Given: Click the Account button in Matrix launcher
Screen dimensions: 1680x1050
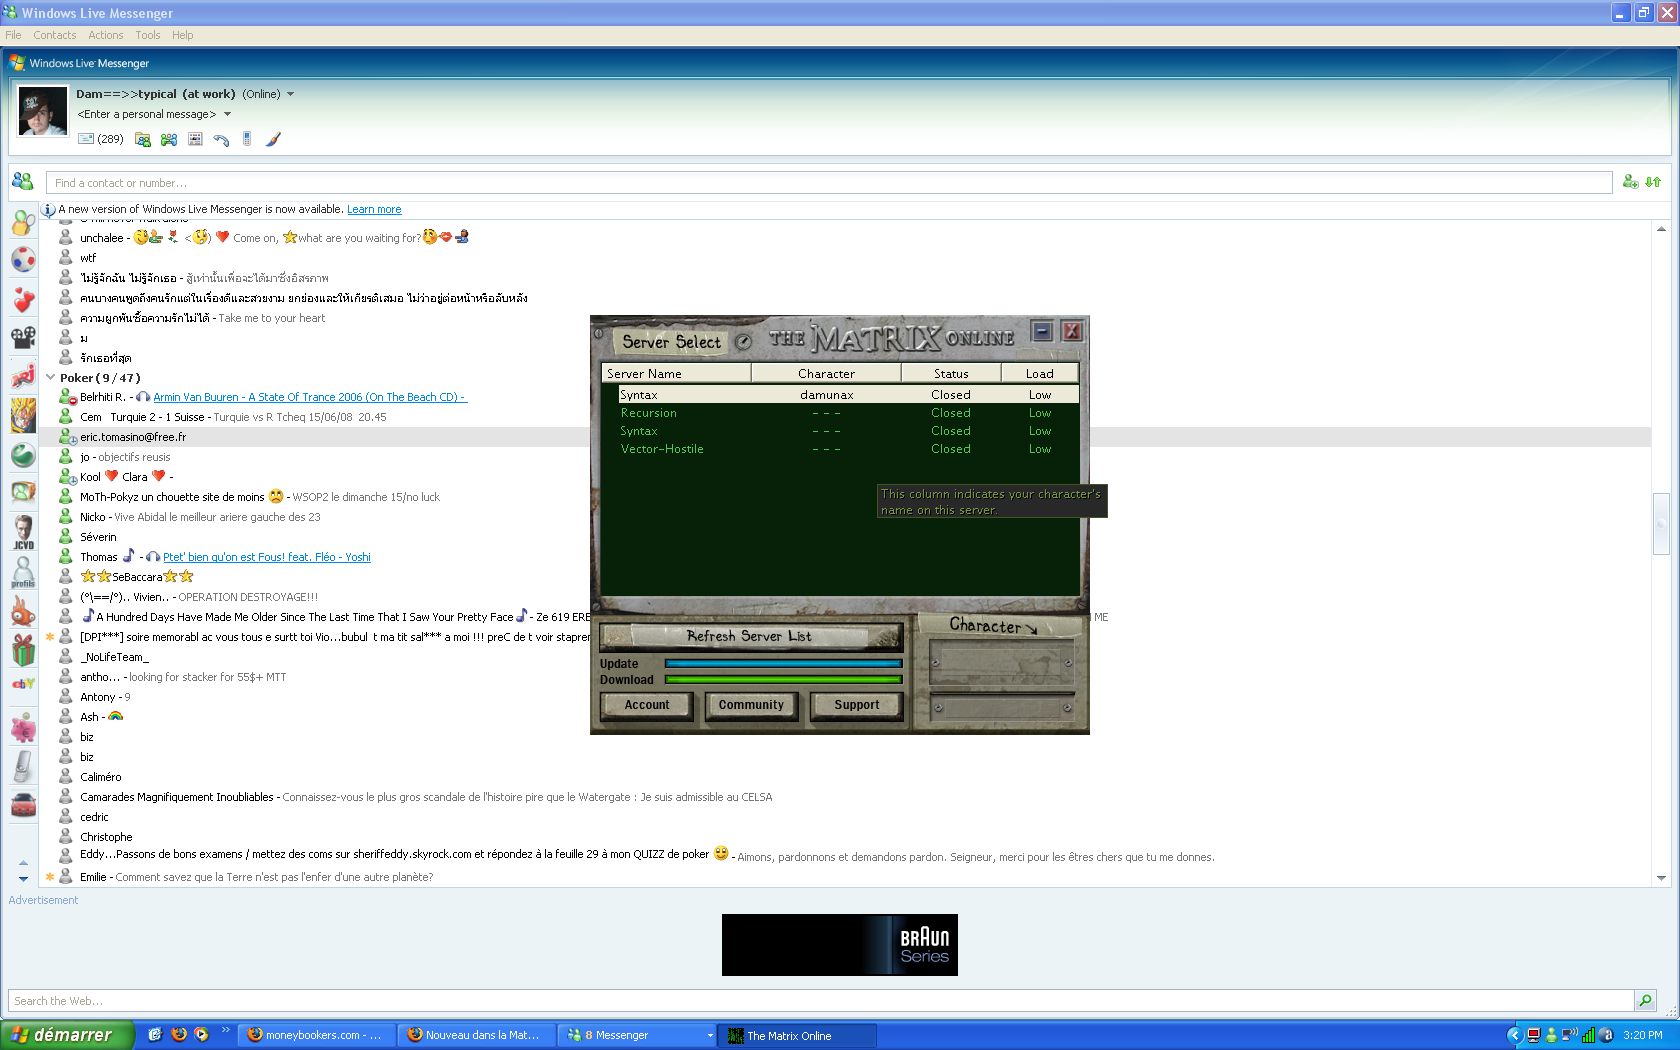Looking at the screenshot, I should pyautogui.click(x=647, y=705).
